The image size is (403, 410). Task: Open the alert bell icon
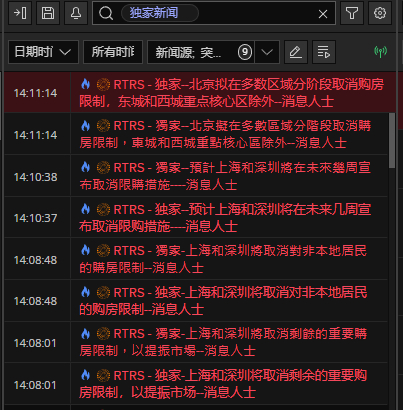click(76, 13)
